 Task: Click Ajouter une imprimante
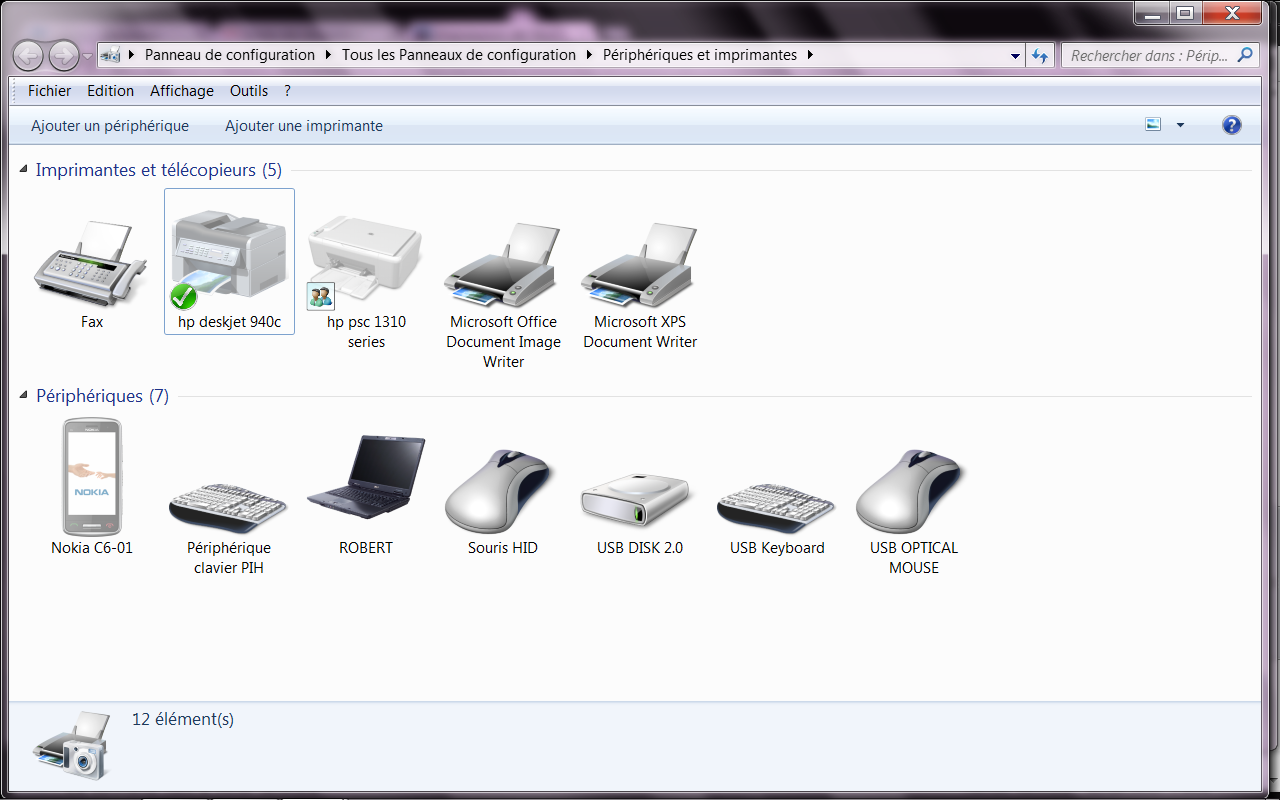[x=304, y=126]
